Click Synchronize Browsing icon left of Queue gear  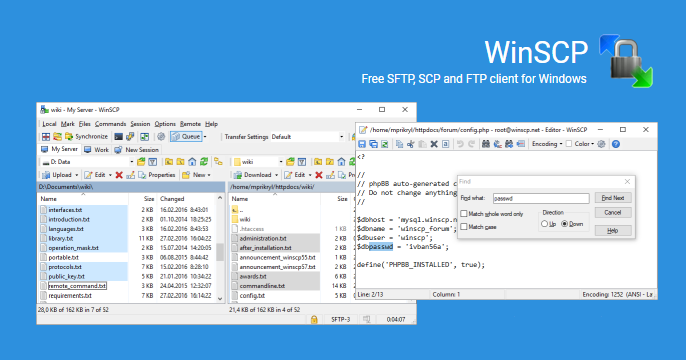coord(145,136)
